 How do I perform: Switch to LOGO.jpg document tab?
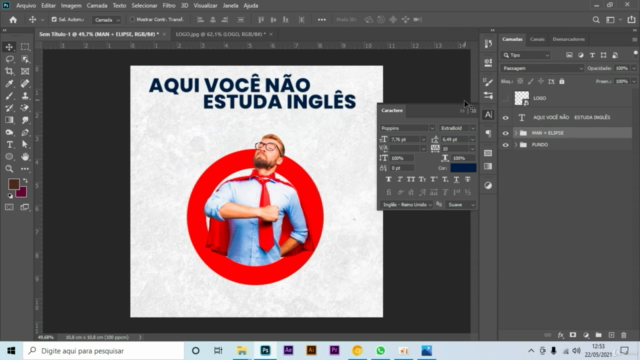pyautogui.click(x=220, y=34)
